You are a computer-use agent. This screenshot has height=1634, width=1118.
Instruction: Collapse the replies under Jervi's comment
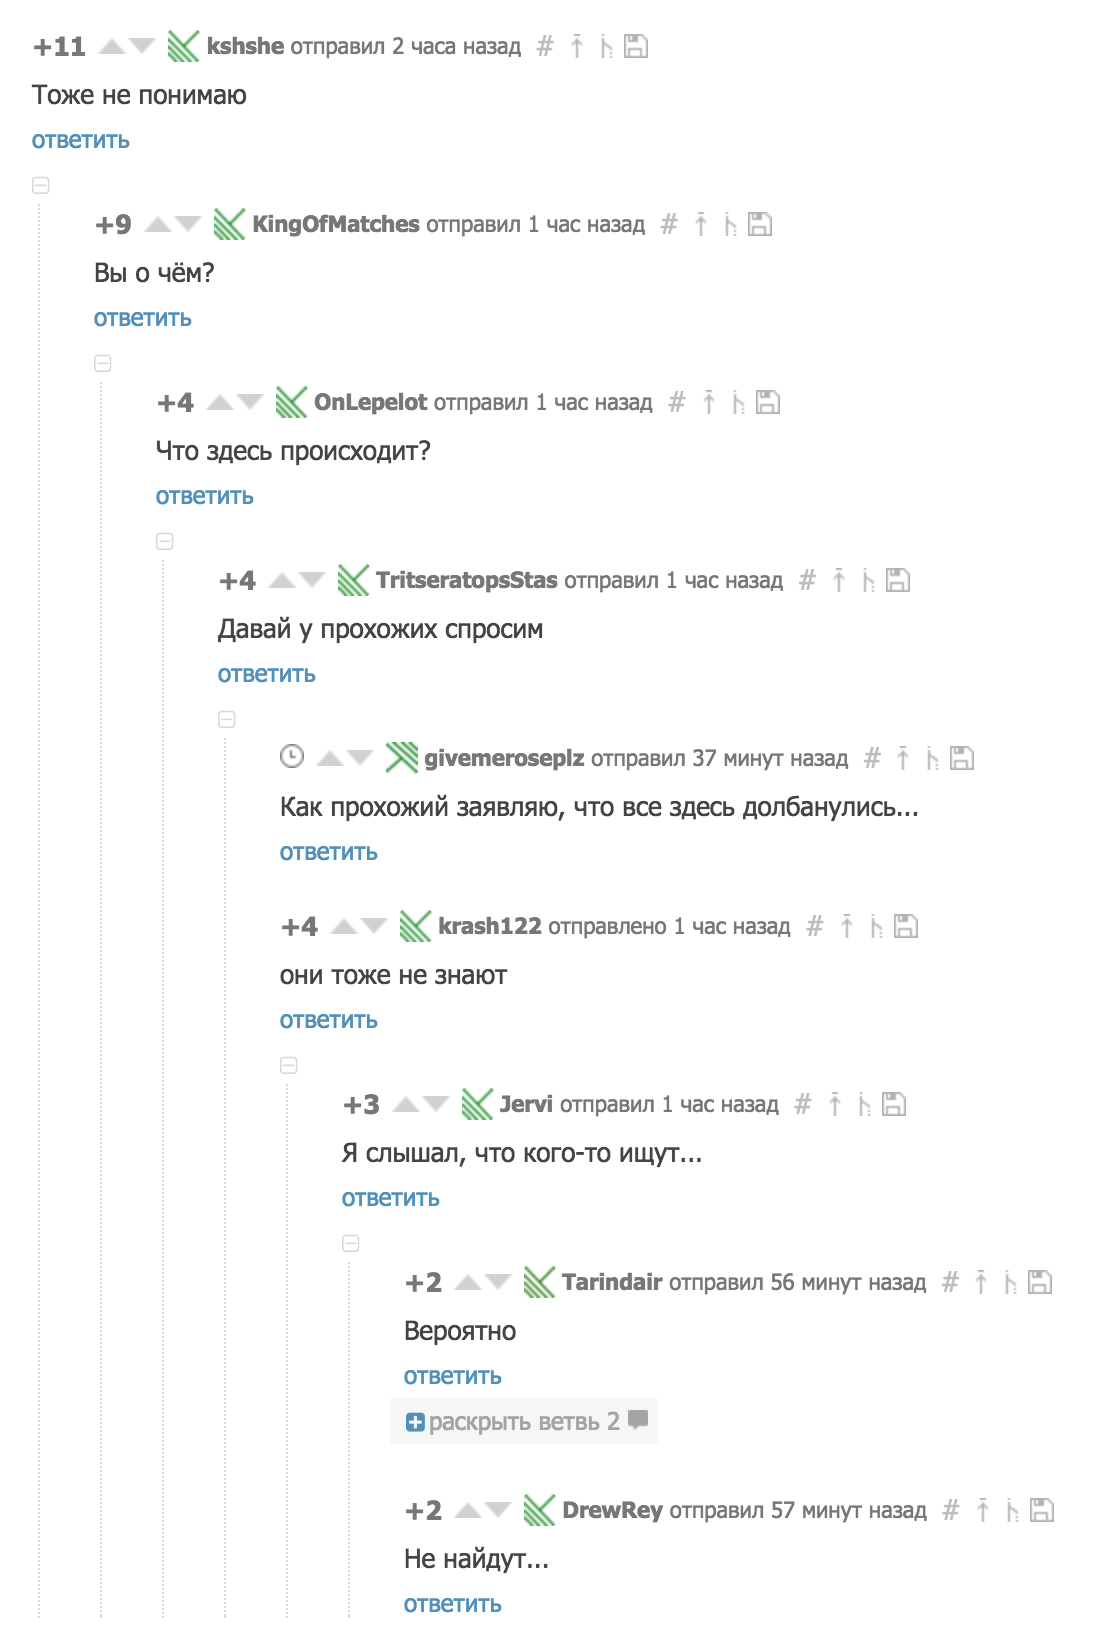[351, 1243]
